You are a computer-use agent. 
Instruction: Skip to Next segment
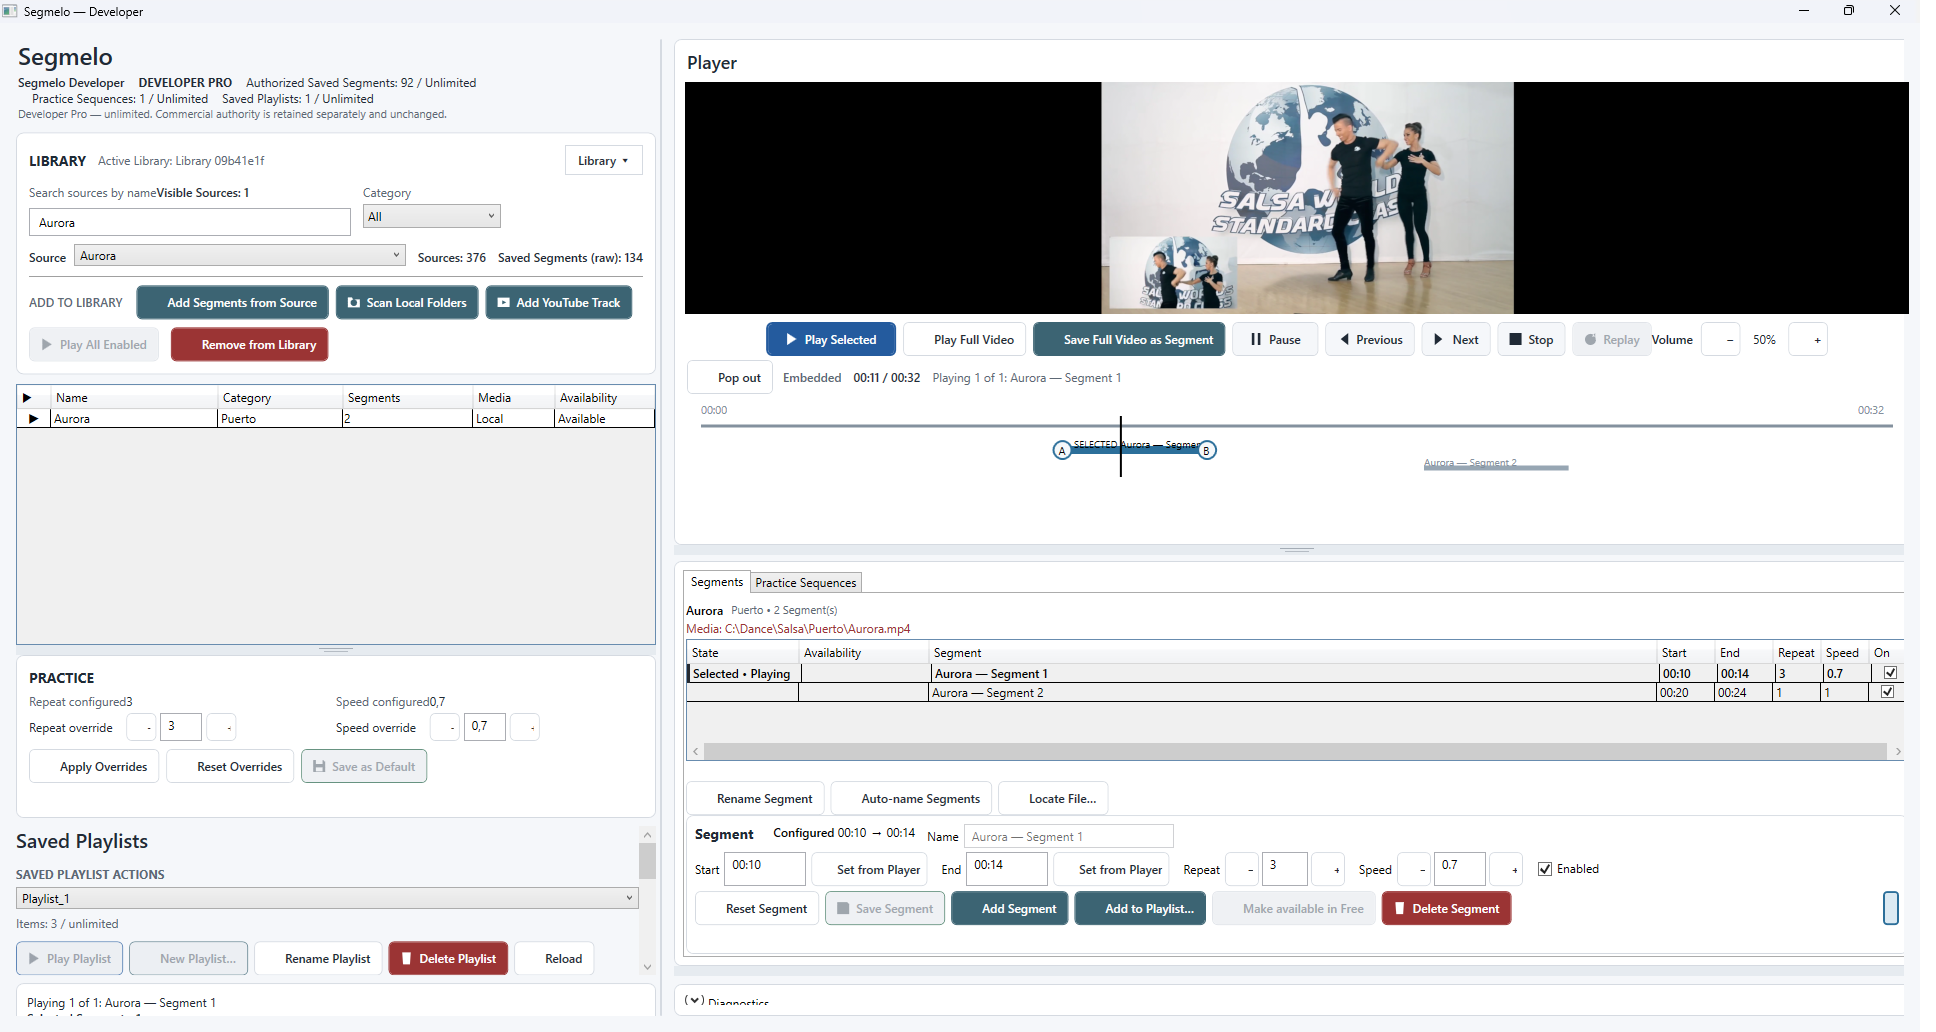1456,340
